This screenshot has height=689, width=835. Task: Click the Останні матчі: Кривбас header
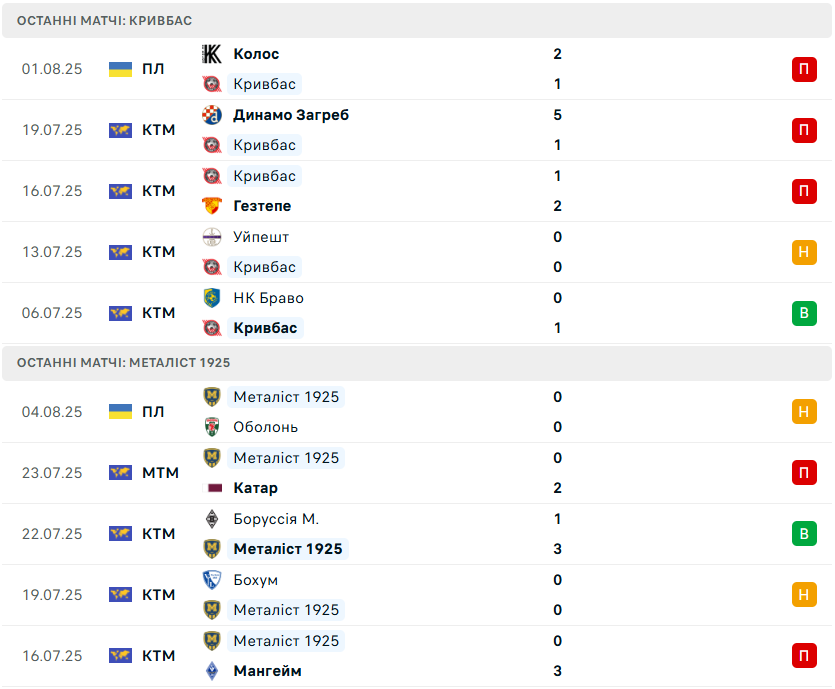pyautogui.click(x=105, y=20)
